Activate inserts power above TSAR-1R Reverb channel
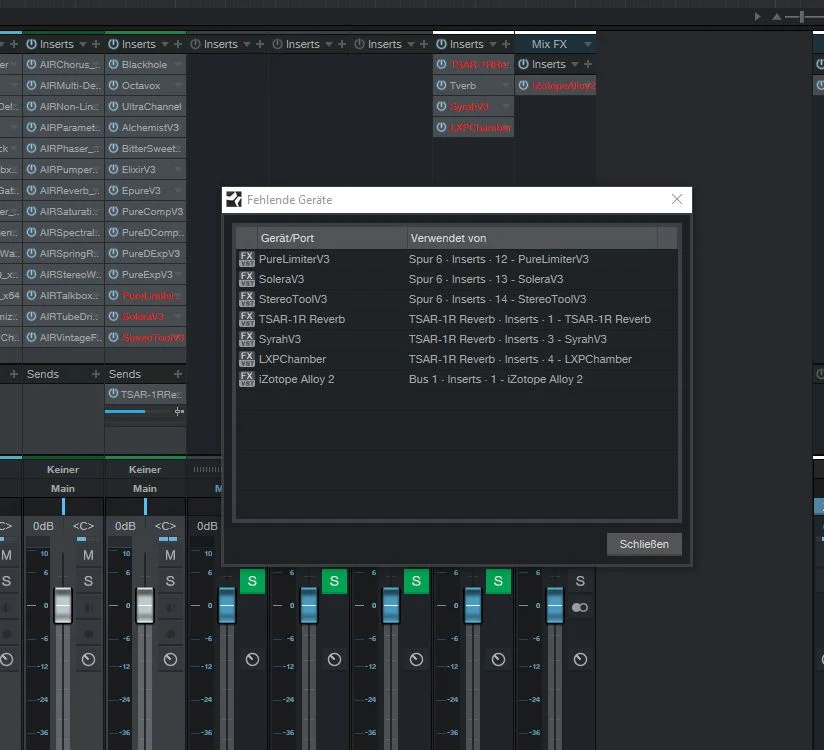 441,44
